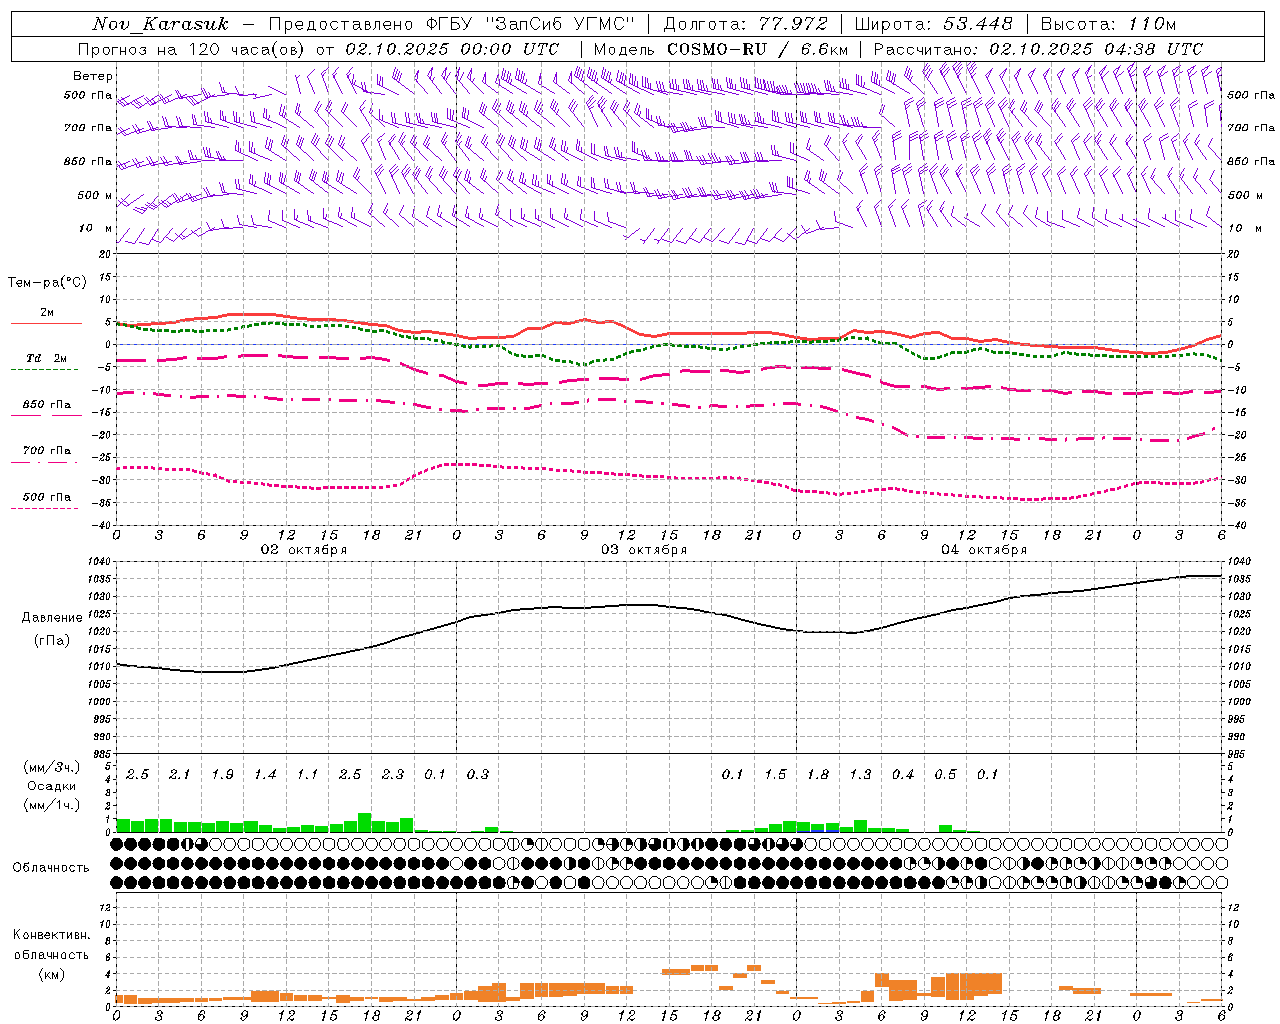Click the 'Широта: 53.448' header field
The width and height of the screenshot is (1280, 1024).
(933, 24)
